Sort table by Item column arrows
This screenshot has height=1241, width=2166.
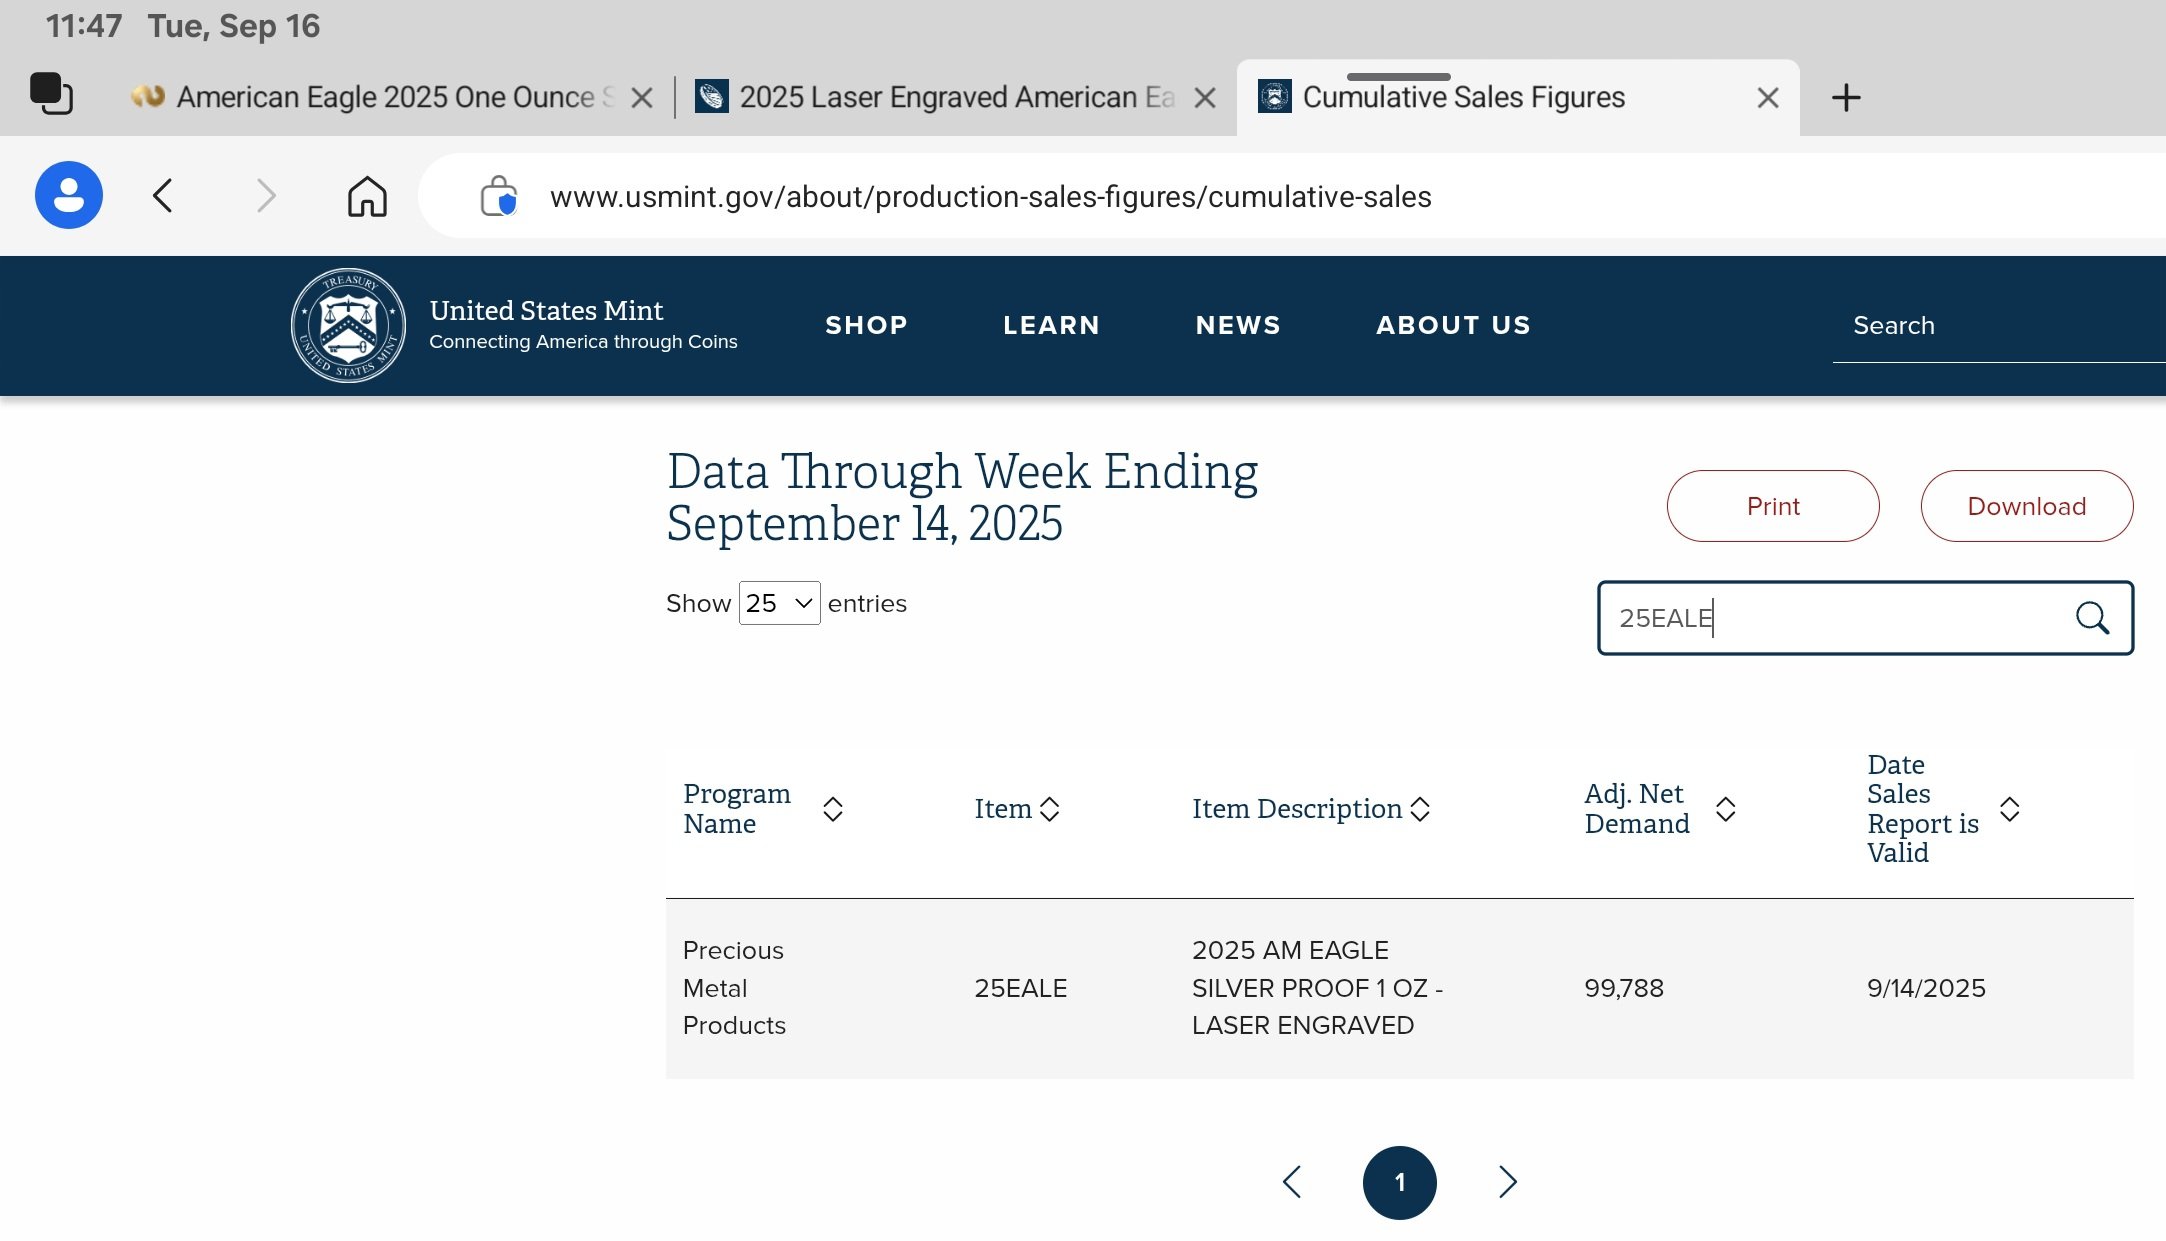click(x=1049, y=809)
